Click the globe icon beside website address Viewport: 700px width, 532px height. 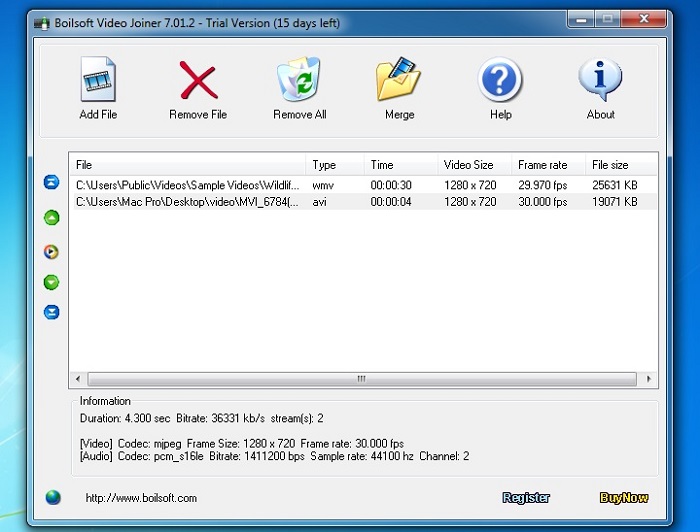[x=53, y=497]
